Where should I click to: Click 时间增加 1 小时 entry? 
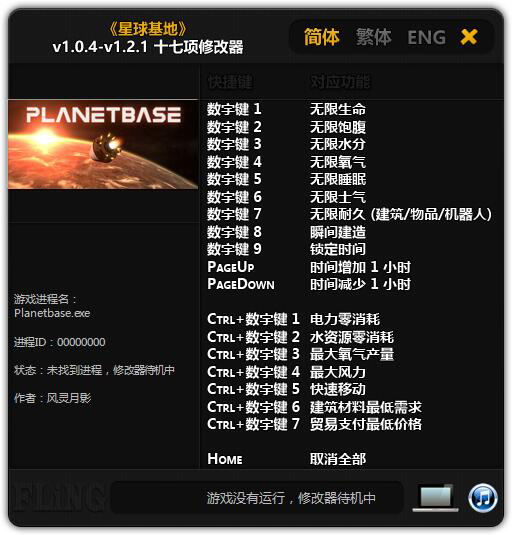pyautogui.click(x=360, y=267)
